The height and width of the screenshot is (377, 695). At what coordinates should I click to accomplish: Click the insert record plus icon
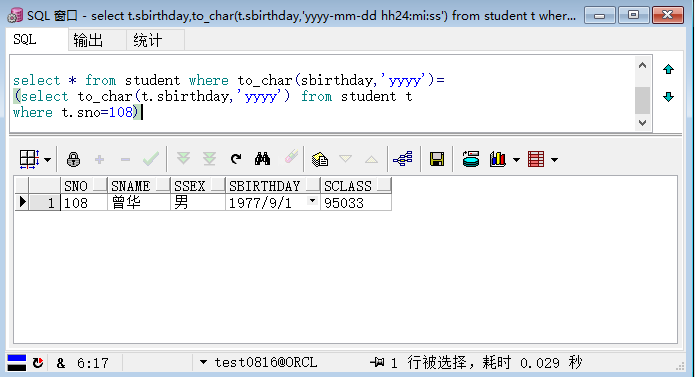(99, 159)
